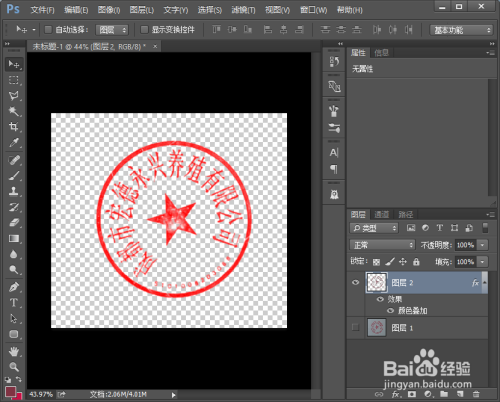This screenshot has height=402, width=500.
Task: Open opacity slider dropdown arrow
Action: pos(483,245)
